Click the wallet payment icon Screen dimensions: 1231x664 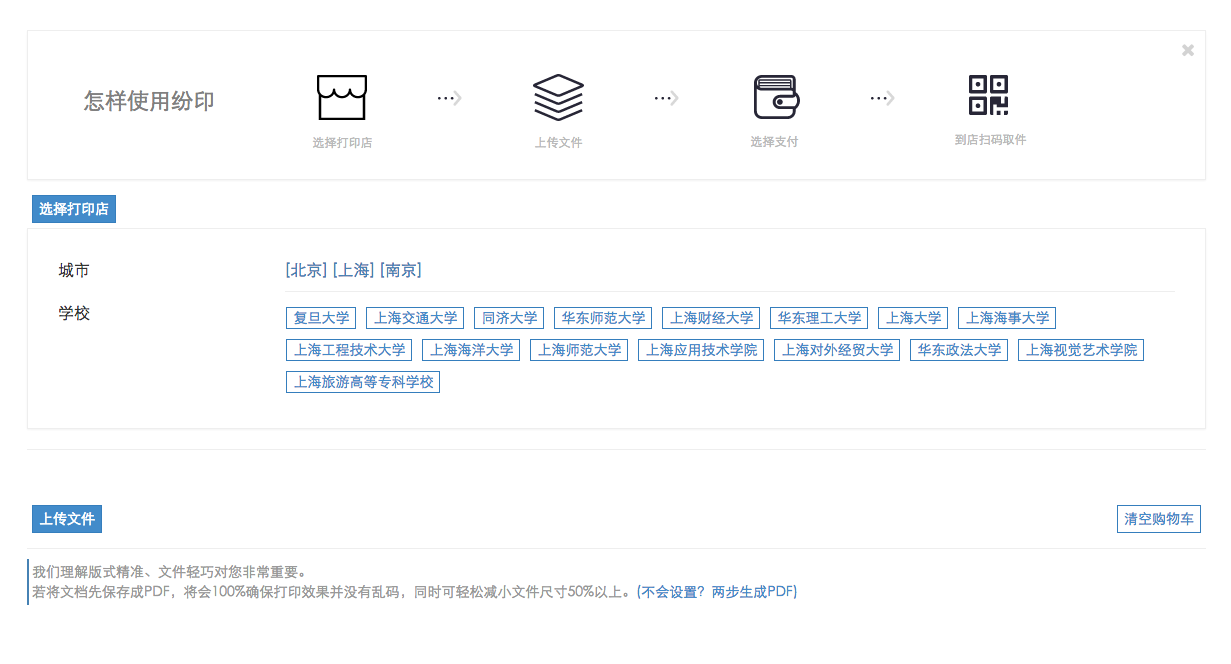click(x=775, y=97)
